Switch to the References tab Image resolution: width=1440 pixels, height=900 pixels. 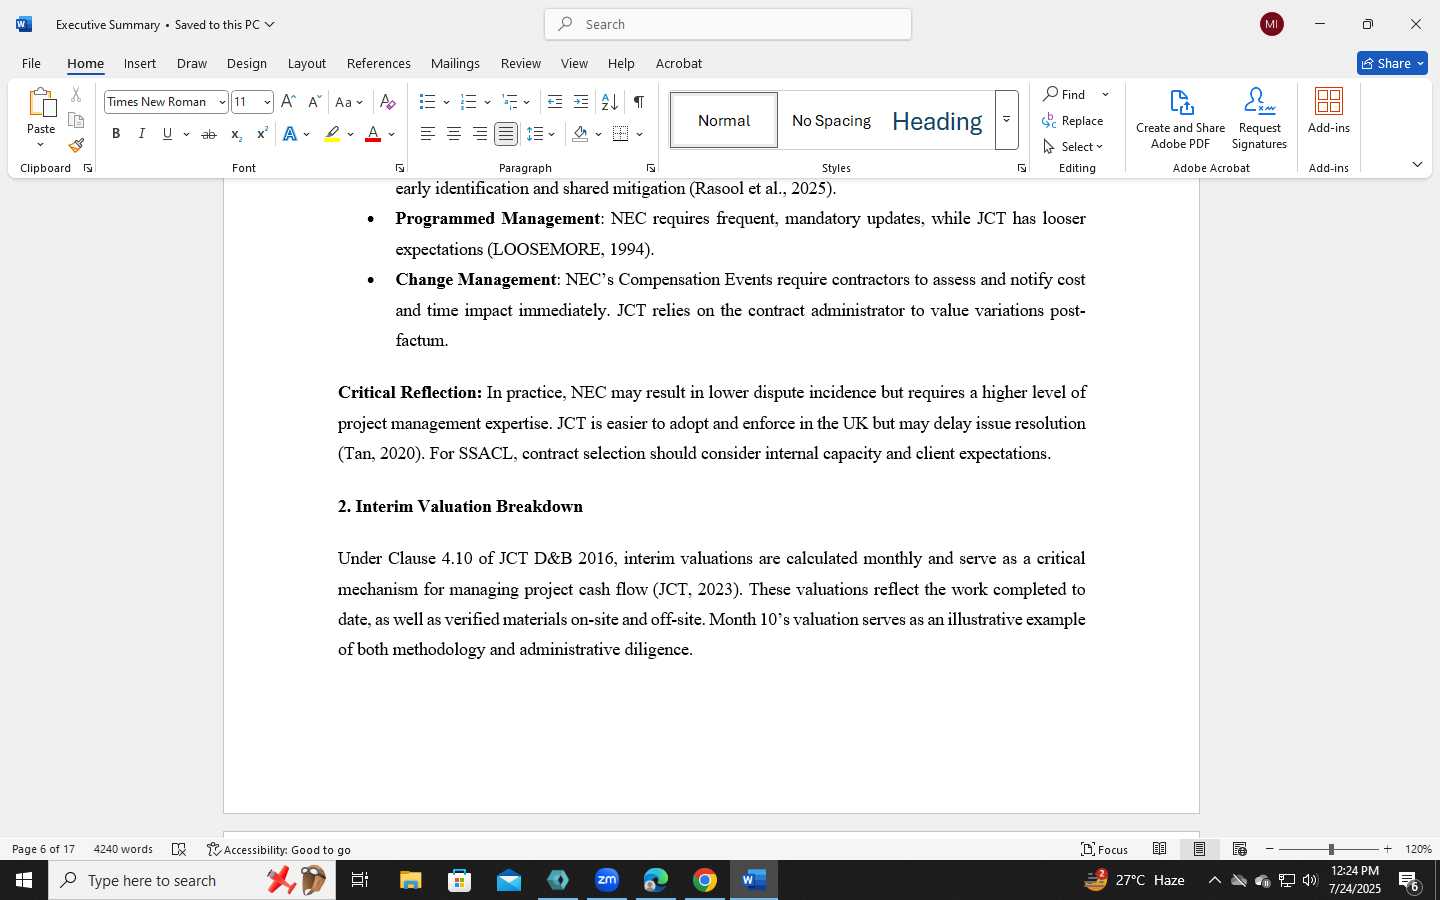pyautogui.click(x=379, y=63)
